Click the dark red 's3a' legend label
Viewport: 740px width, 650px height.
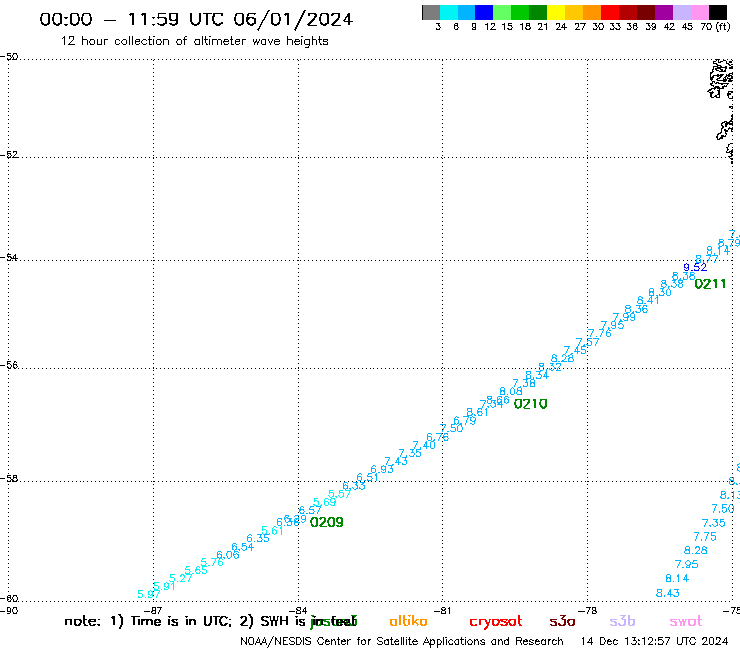click(563, 621)
